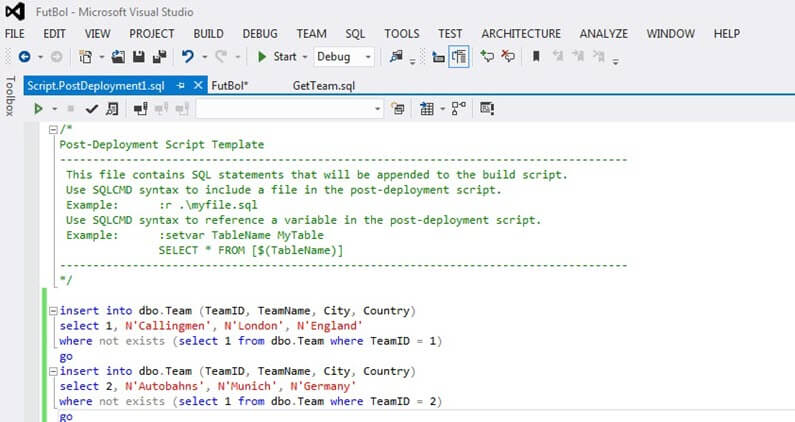Click the Navigate Backward icon
This screenshot has width=795, height=422.
(24, 57)
